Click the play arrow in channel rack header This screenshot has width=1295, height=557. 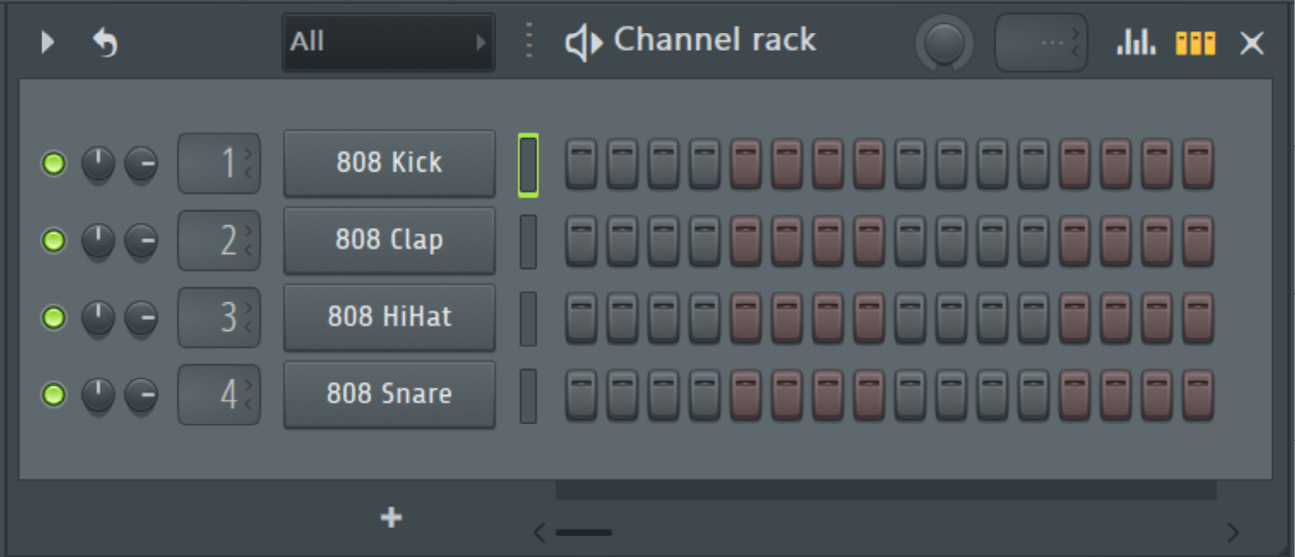pyautogui.click(x=47, y=43)
